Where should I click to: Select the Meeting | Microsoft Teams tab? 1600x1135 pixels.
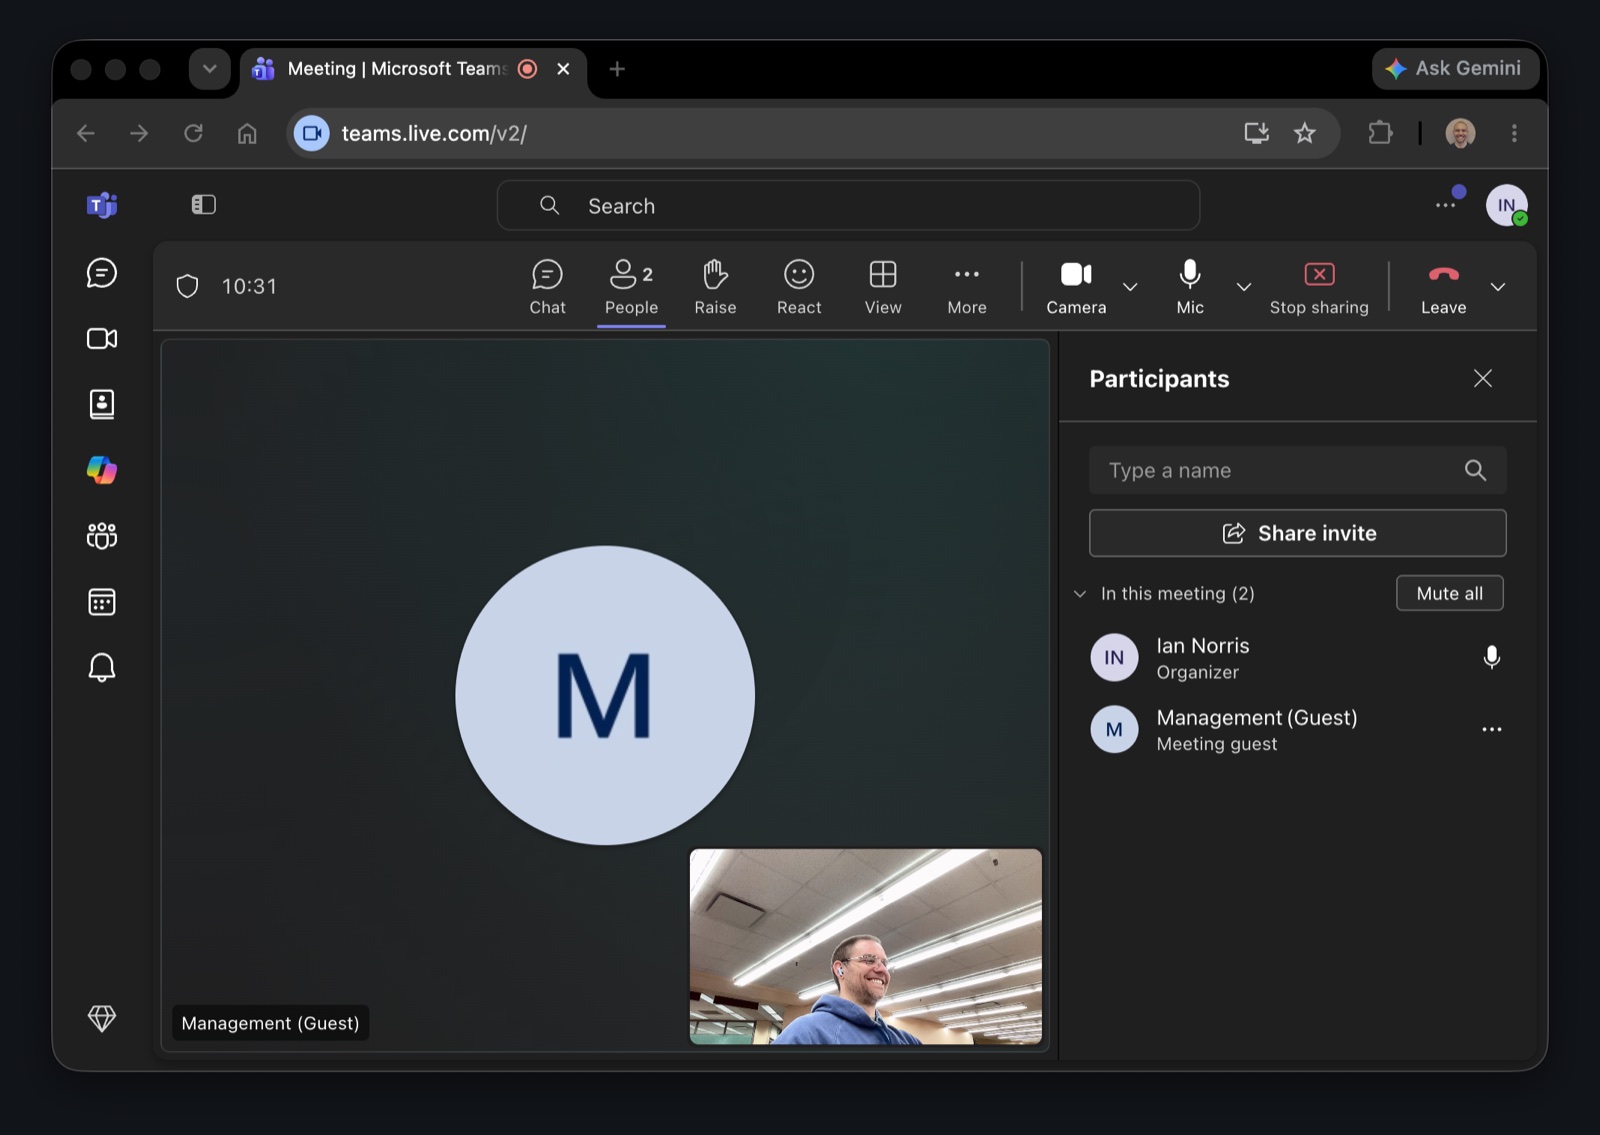click(397, 69)
